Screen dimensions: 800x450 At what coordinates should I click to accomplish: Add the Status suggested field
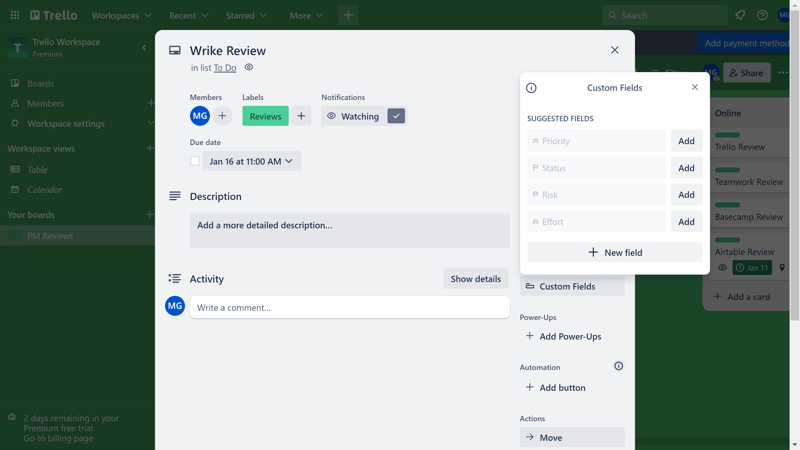[x=686, y=168]
